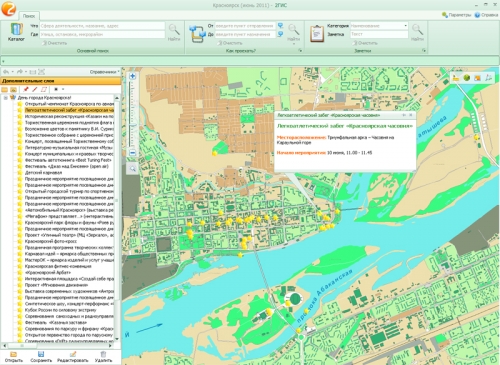500x365 pixels.
Task: Select the red pin marker tool
Action: [x=26, y=89]
